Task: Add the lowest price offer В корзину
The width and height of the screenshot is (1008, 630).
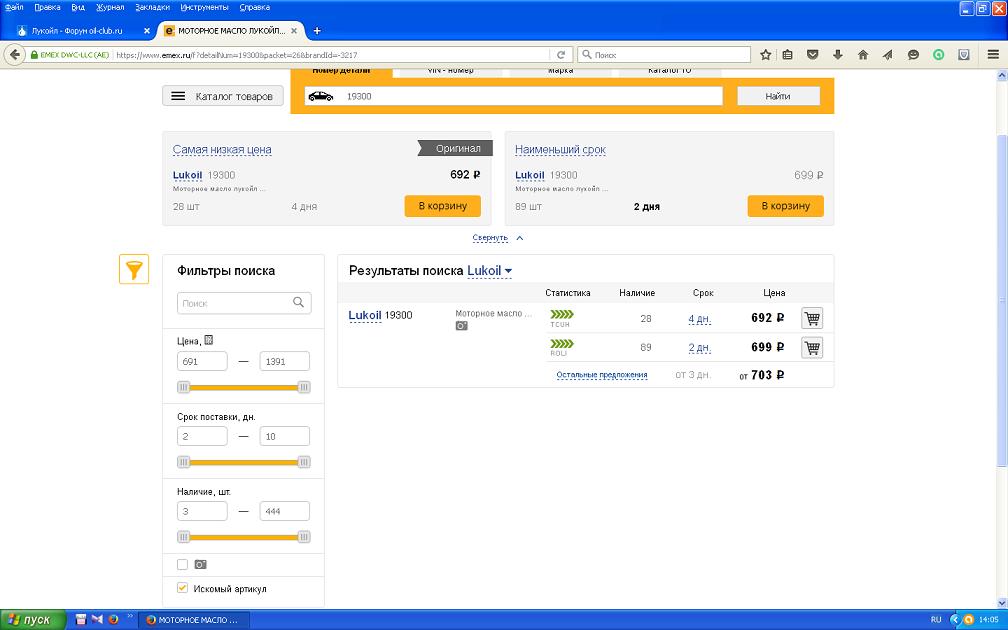Action: [x=442, y=206]
